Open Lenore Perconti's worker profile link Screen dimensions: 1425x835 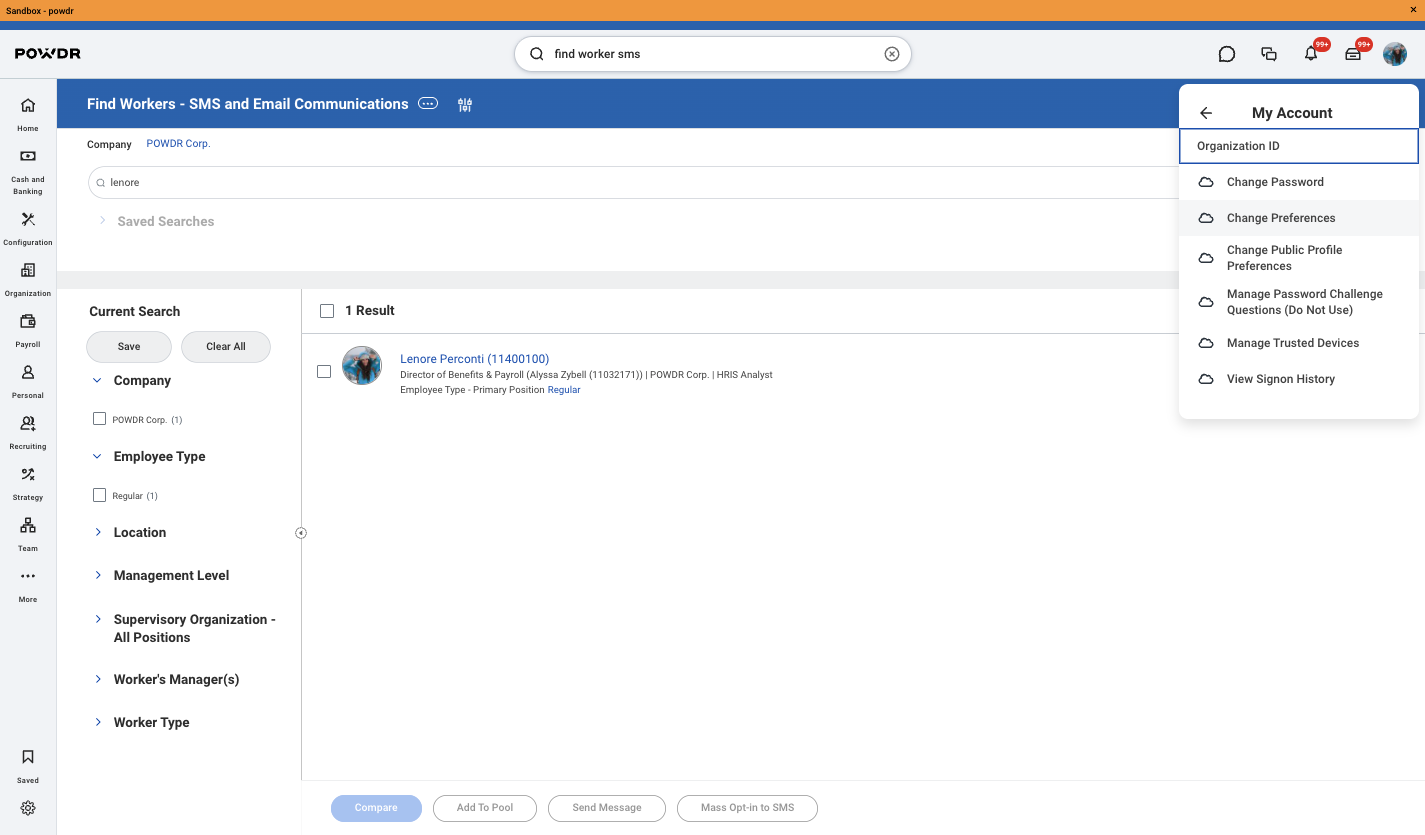tap(474, 359)
